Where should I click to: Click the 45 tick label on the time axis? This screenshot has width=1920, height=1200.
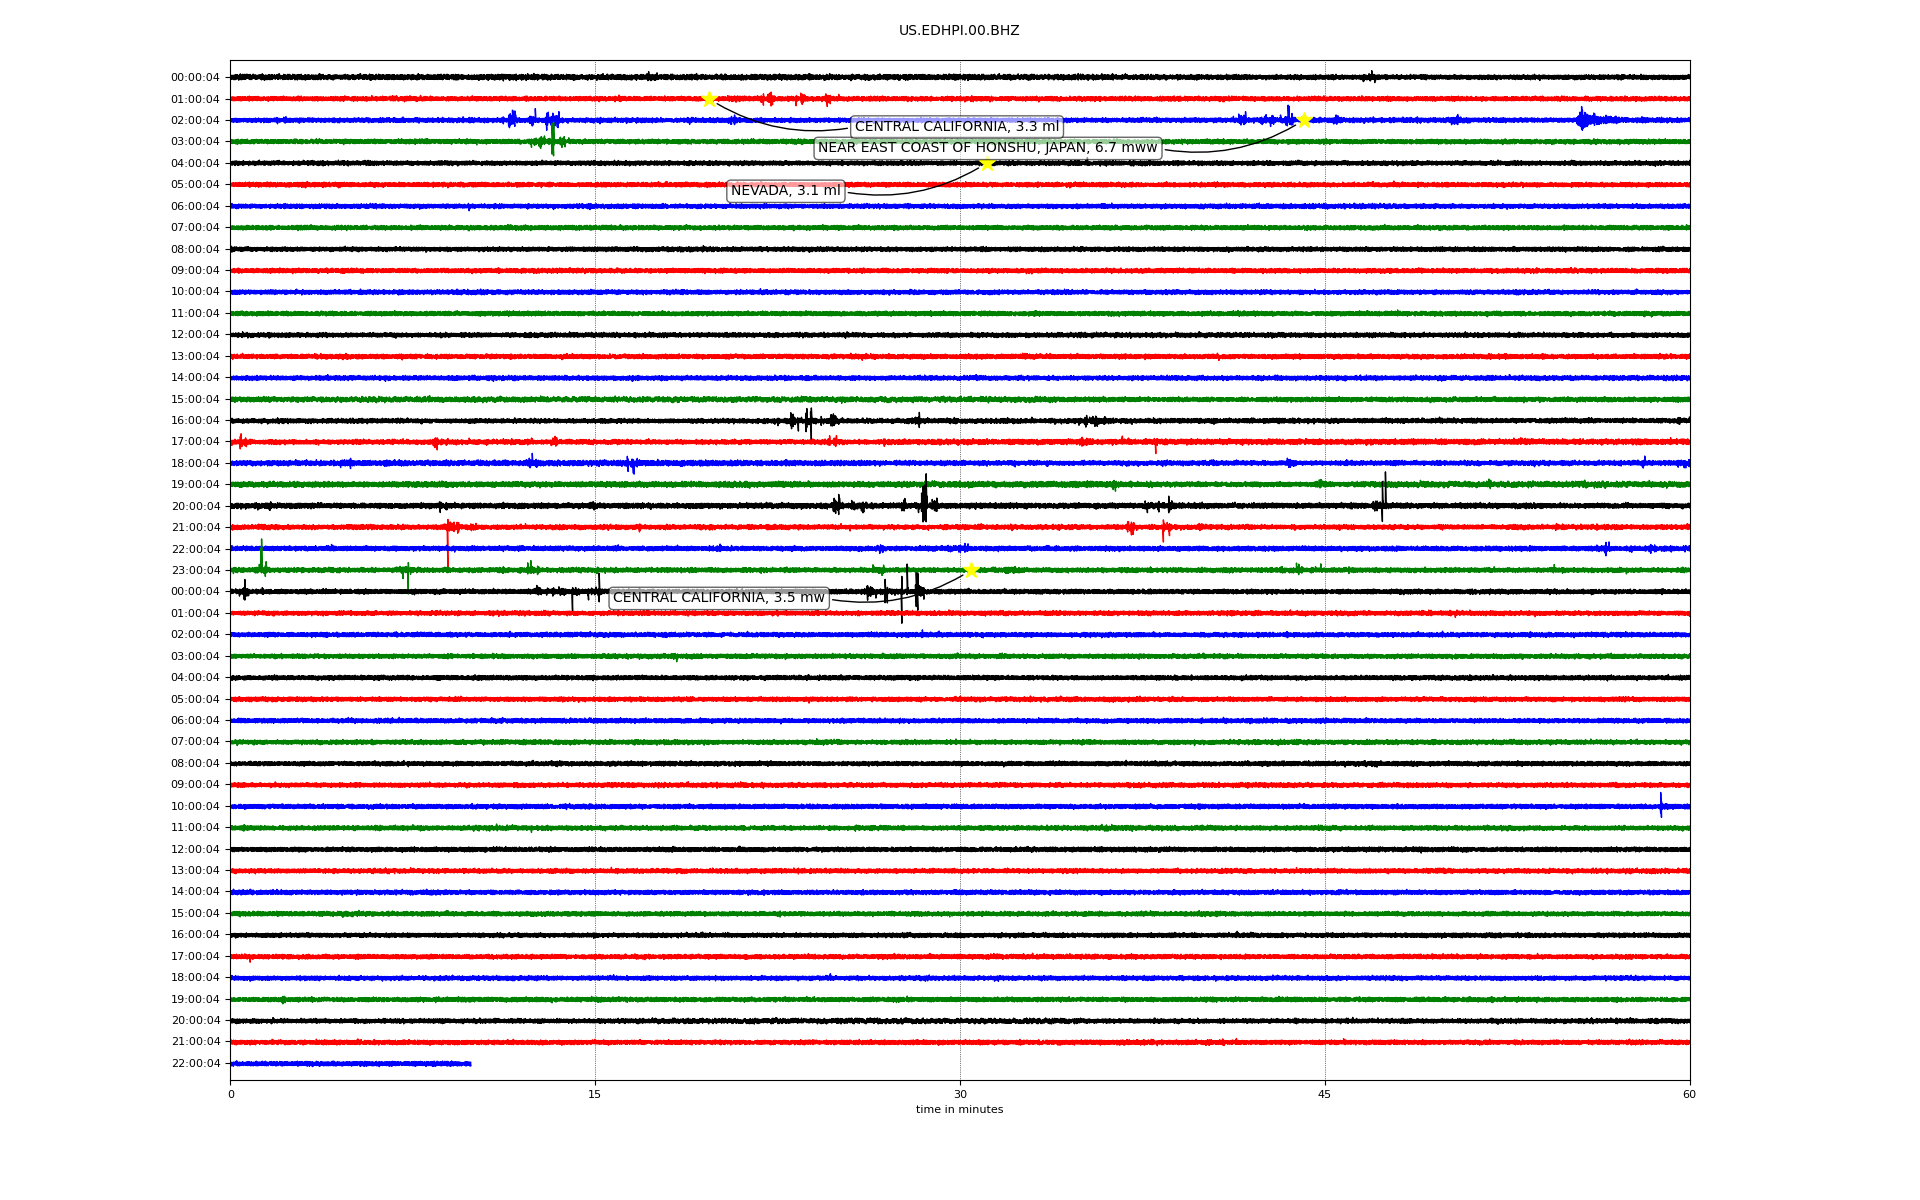click(1324, 1094)
